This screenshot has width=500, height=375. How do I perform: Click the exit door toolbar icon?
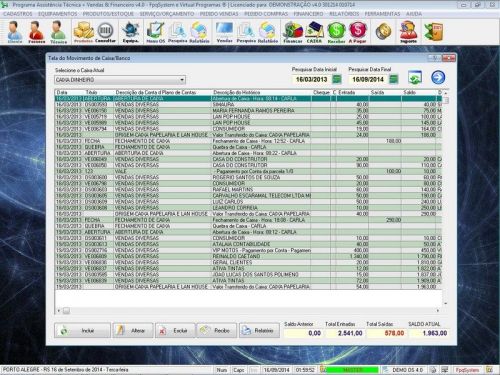pyautogui.click(x=434, y=31)
